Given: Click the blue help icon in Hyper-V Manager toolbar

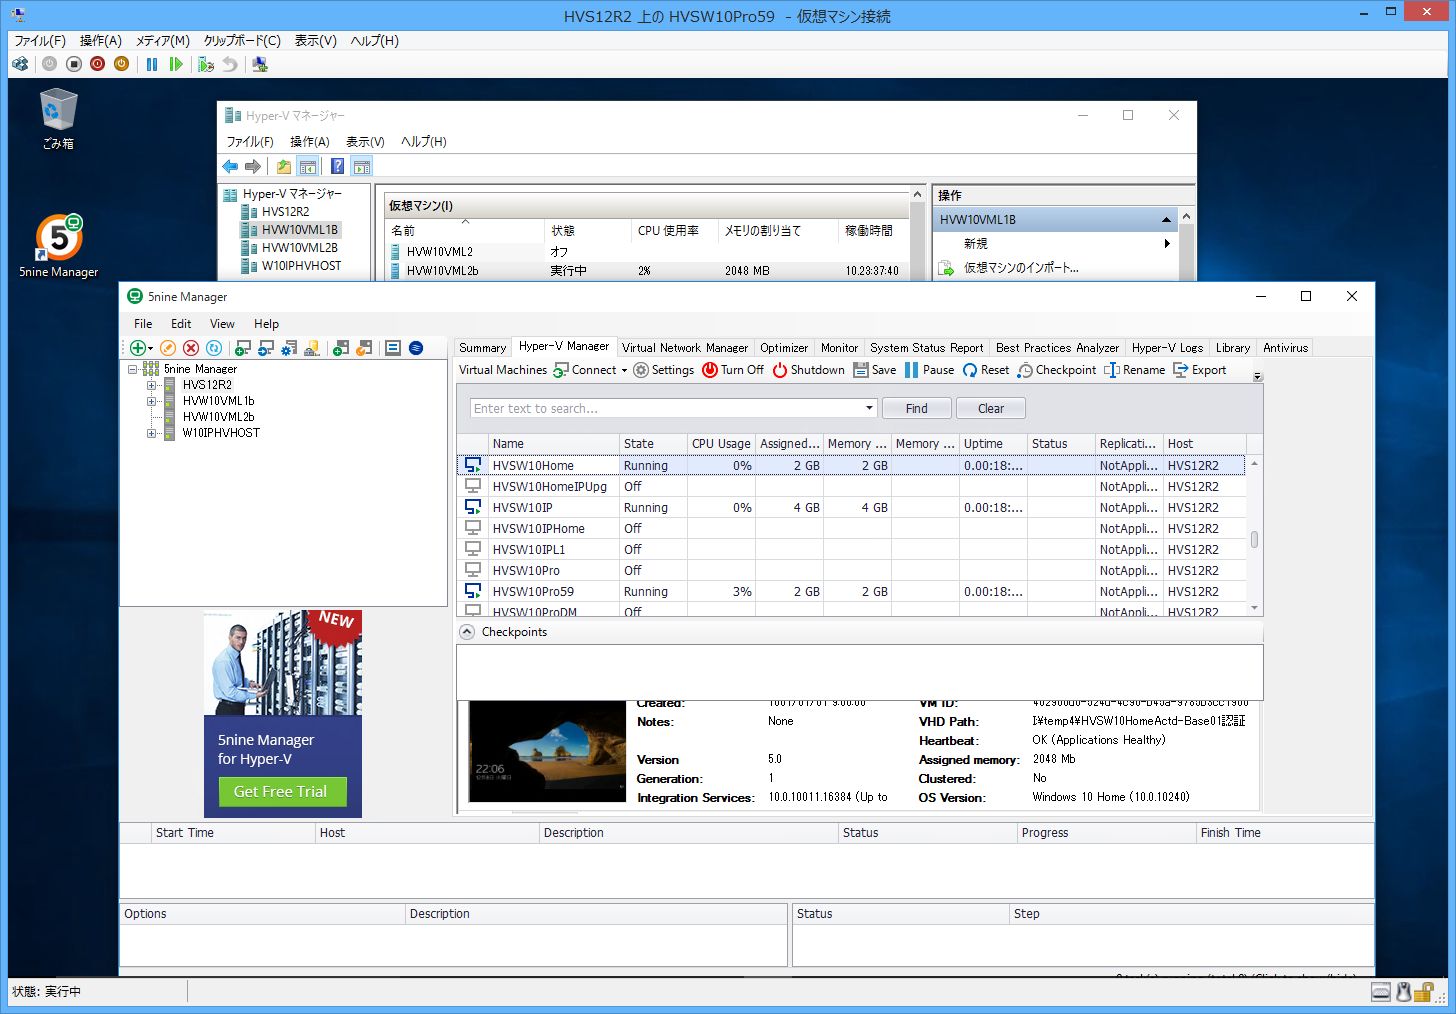Looking at the screenshot, I should (338, 167).
